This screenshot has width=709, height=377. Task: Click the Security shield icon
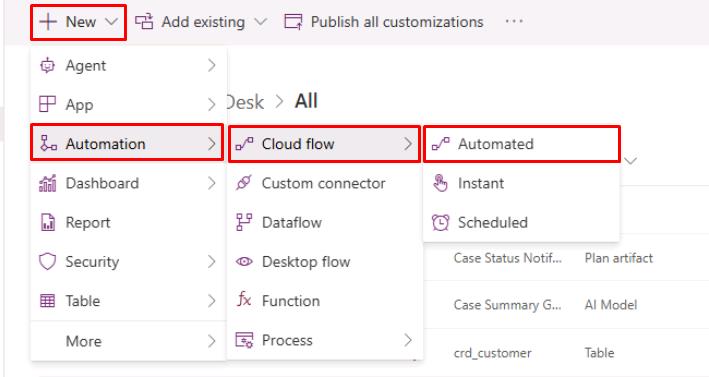click(x=47, y=262)
